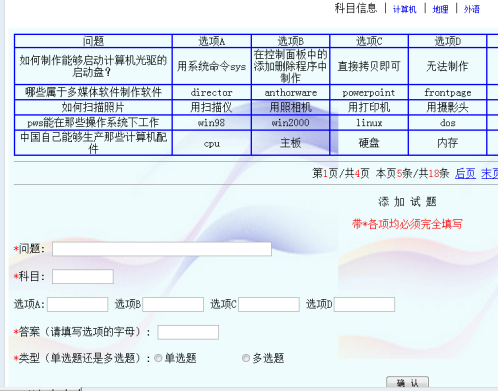Click the 选项A input box

[x=77, y=304]
